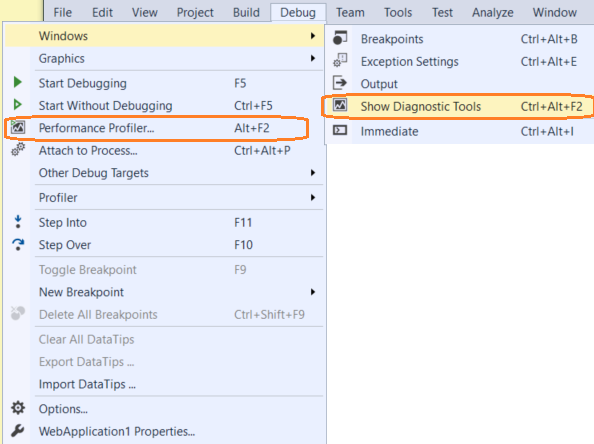Open the Build menu
This screenshot has height=444, width=594.
pos(246,13)
